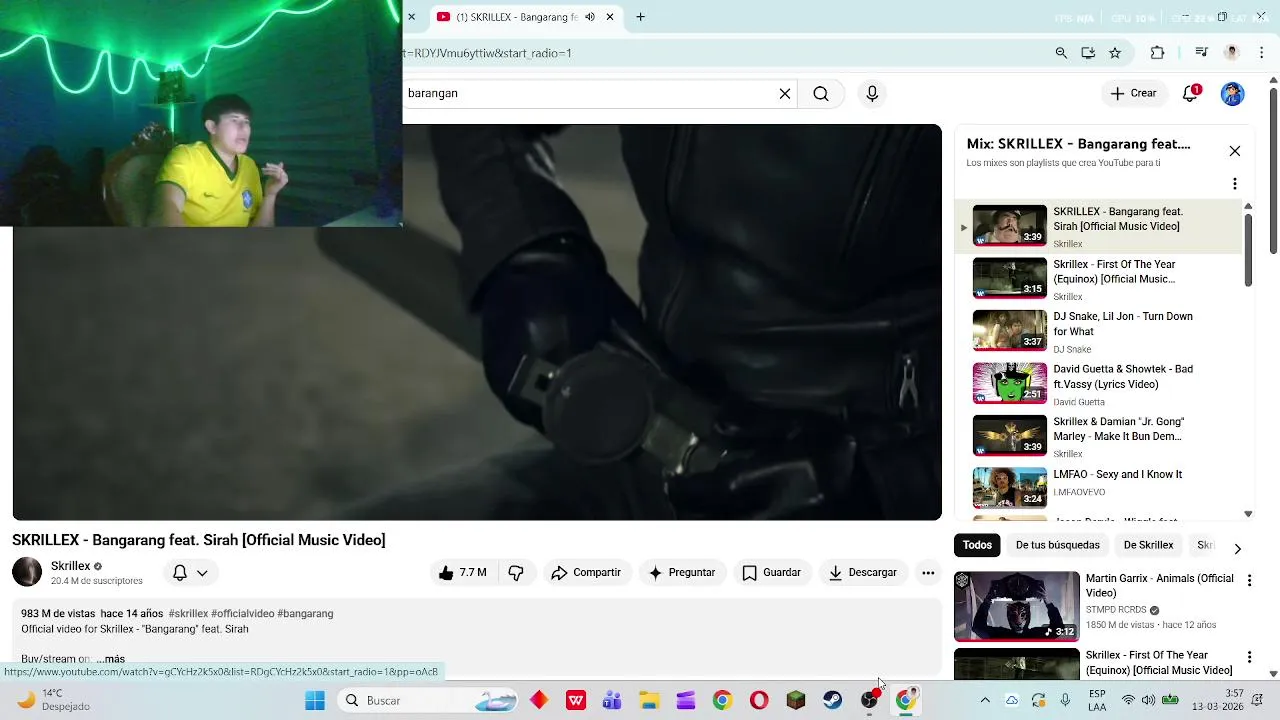This screenshot has width=1280, height=720.
Task: Bookmark this page with star
Action: [x=1115, y=53]
